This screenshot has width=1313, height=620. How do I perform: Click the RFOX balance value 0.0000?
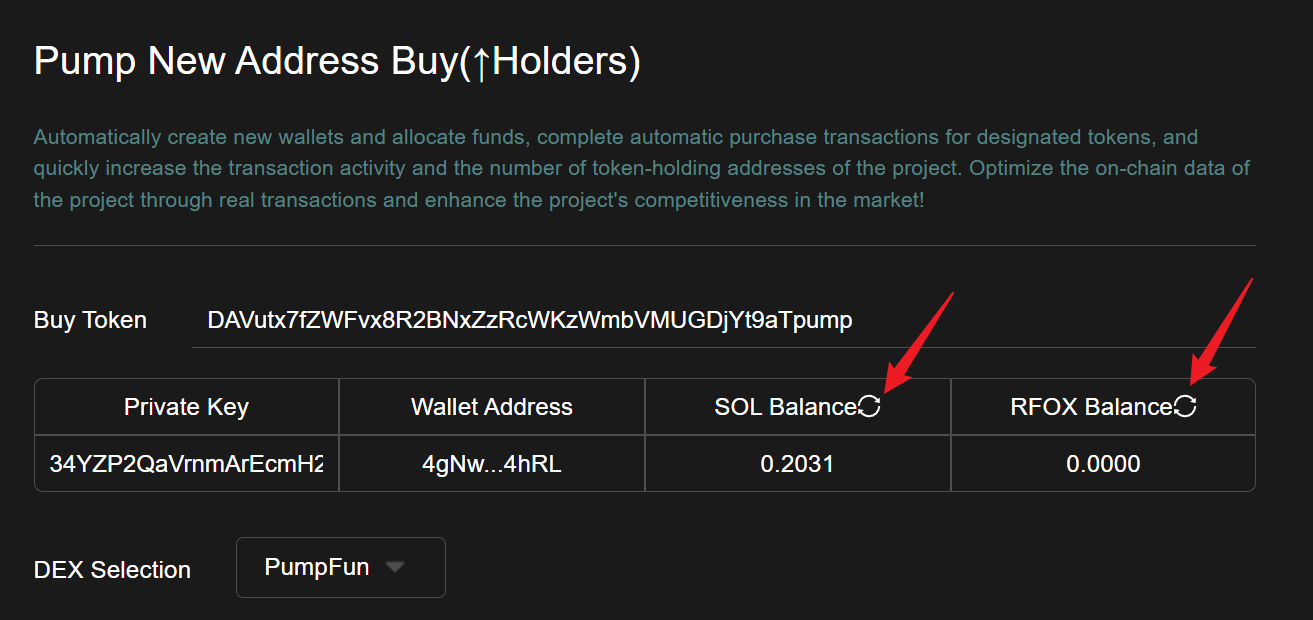click(1103, 464)
